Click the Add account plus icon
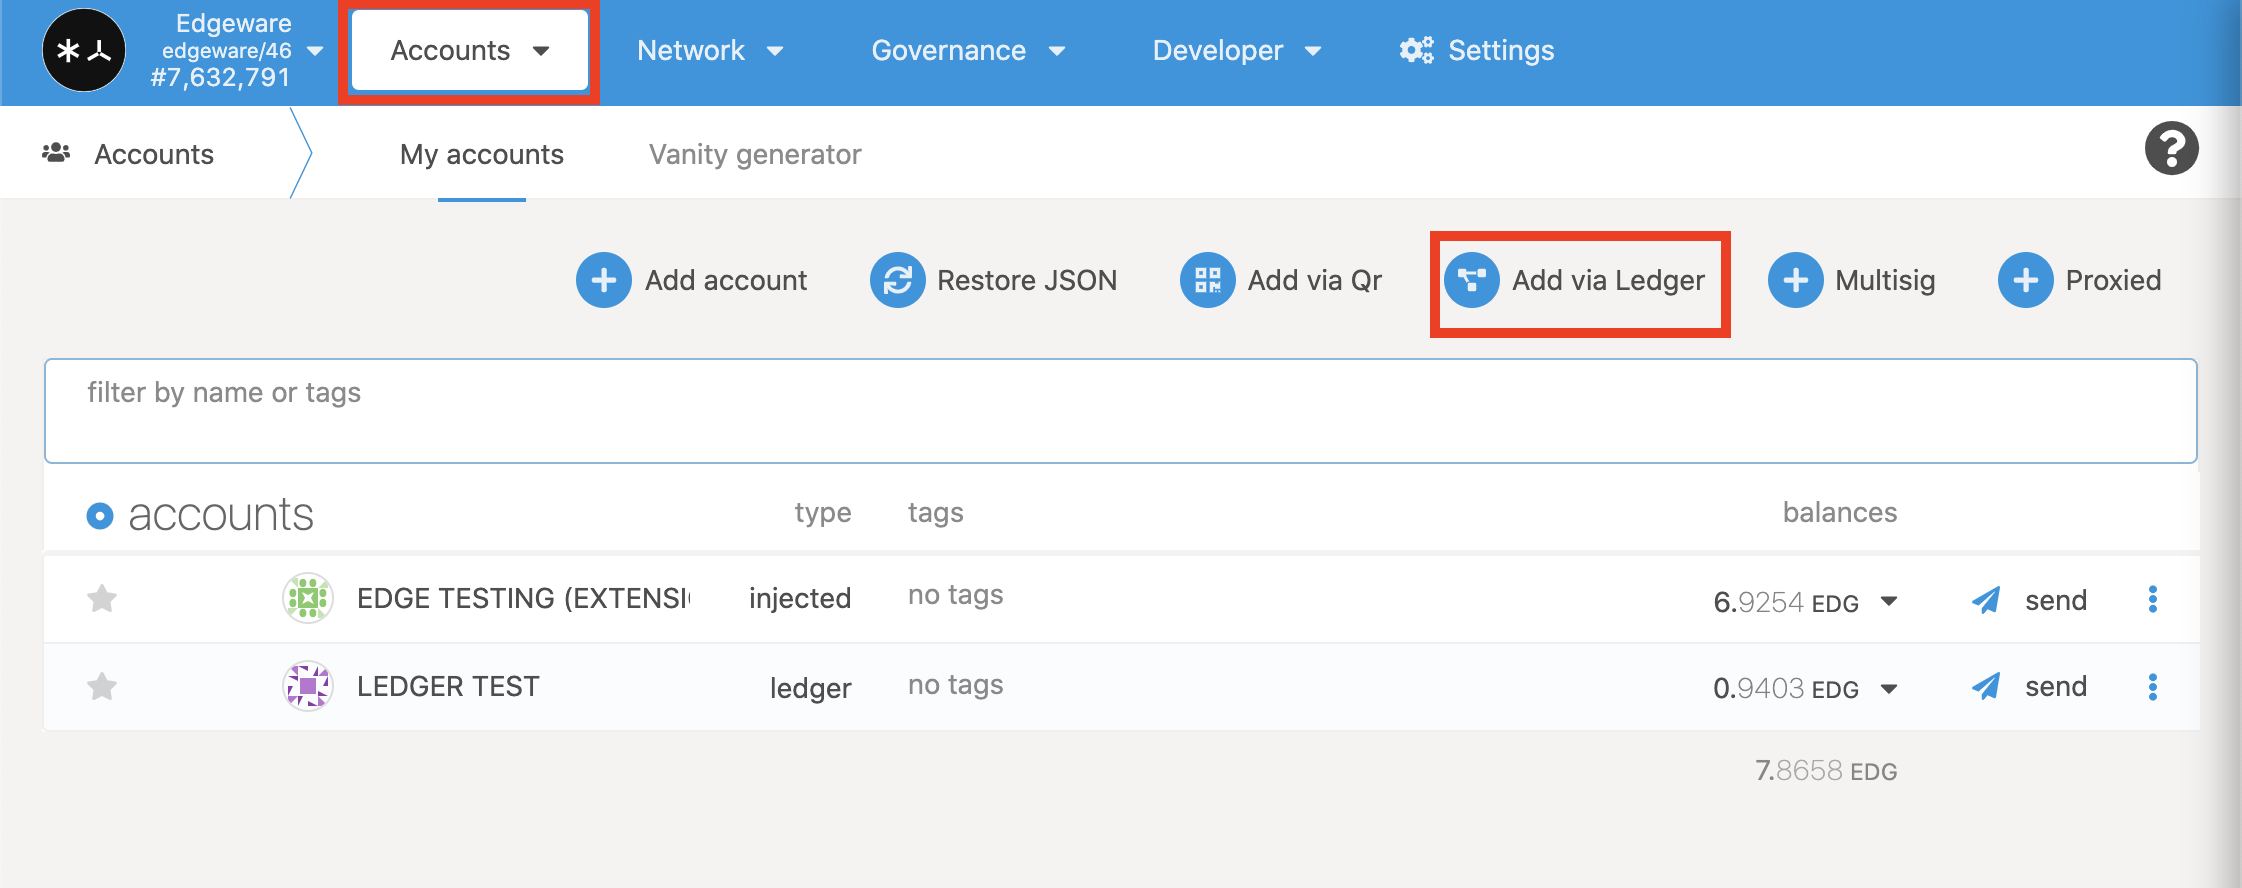This screenshot has height=888, width=2242. (603, 280)
